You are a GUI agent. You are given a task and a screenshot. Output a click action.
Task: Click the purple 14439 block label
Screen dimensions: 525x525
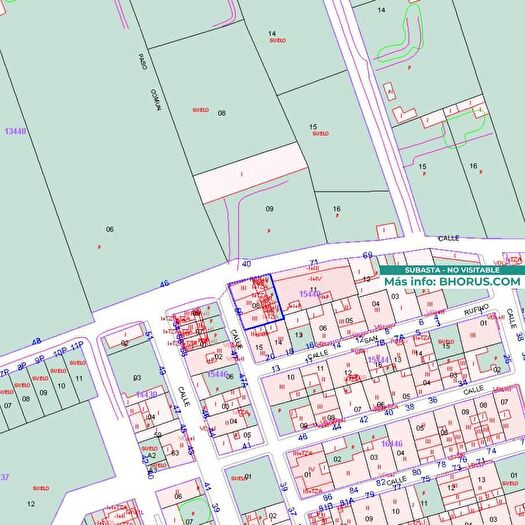pyautogui.click(x=147, y=394)
